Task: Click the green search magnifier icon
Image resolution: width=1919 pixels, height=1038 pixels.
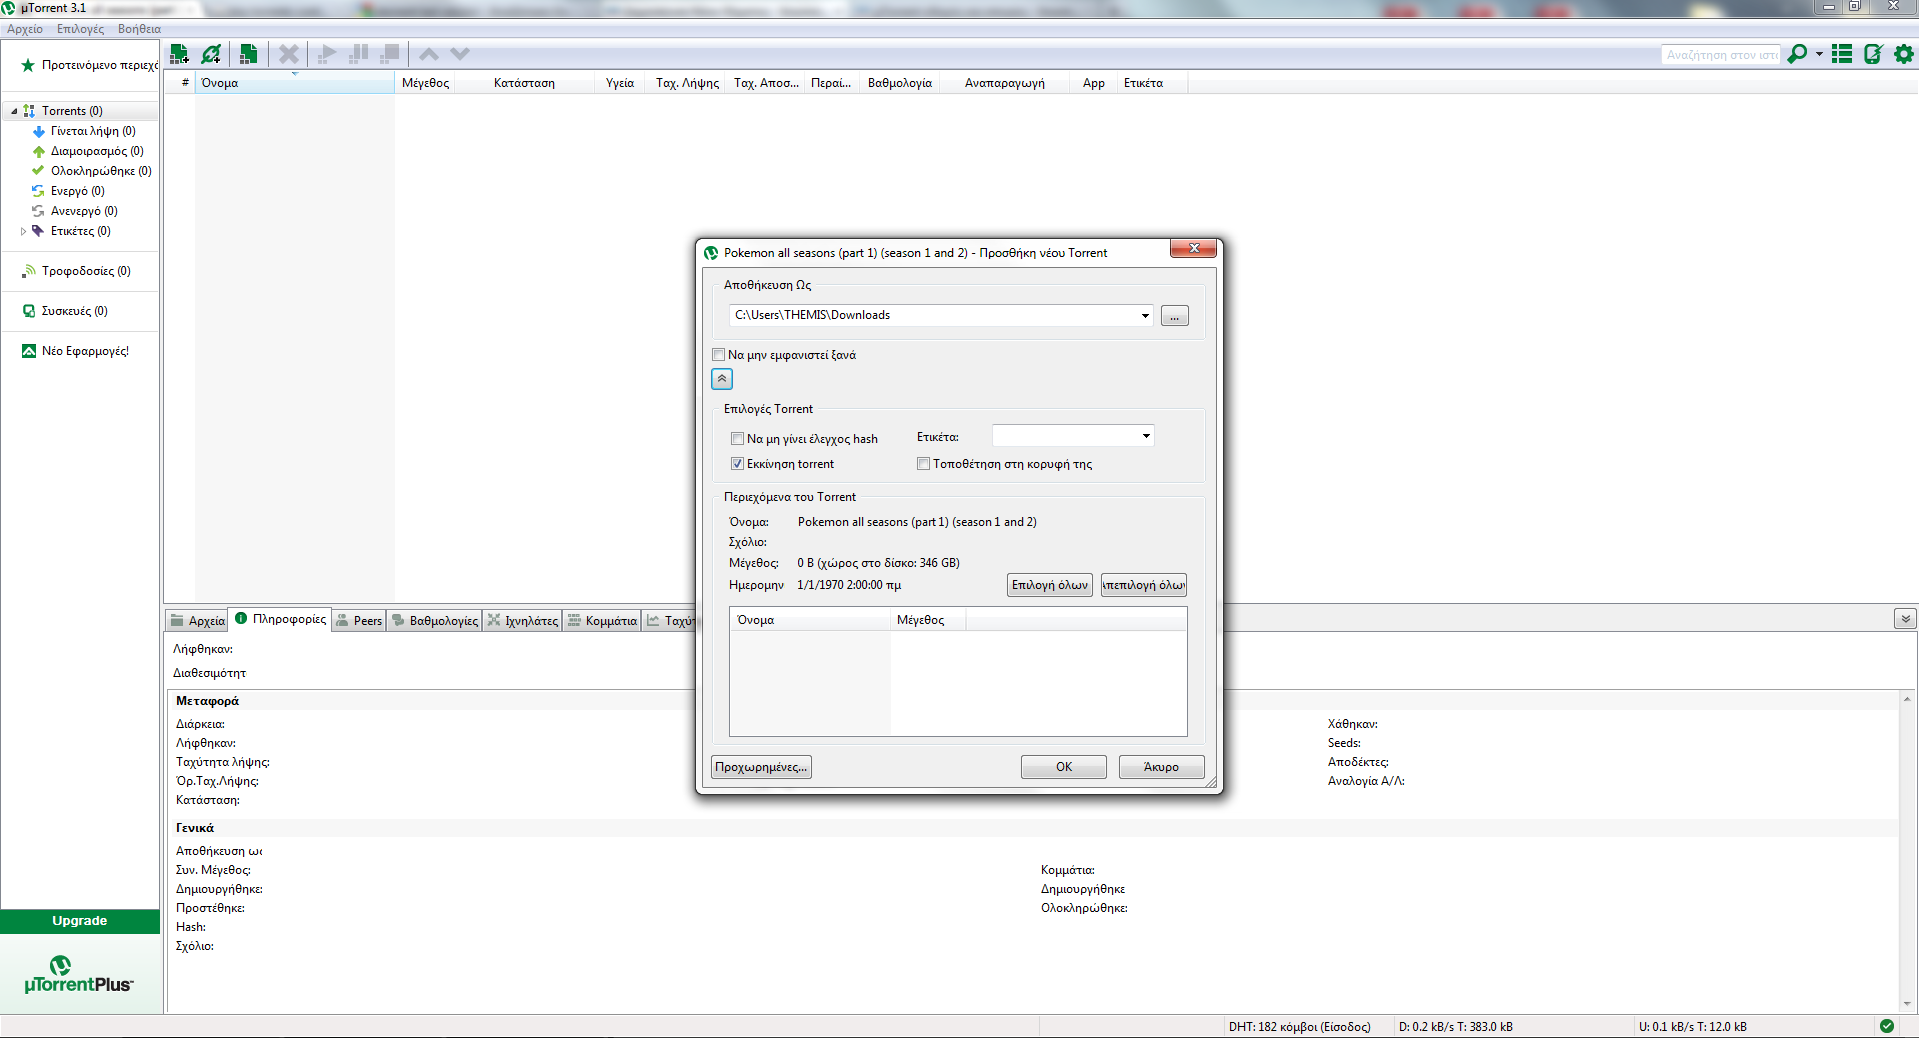Action: point(1798,54)
